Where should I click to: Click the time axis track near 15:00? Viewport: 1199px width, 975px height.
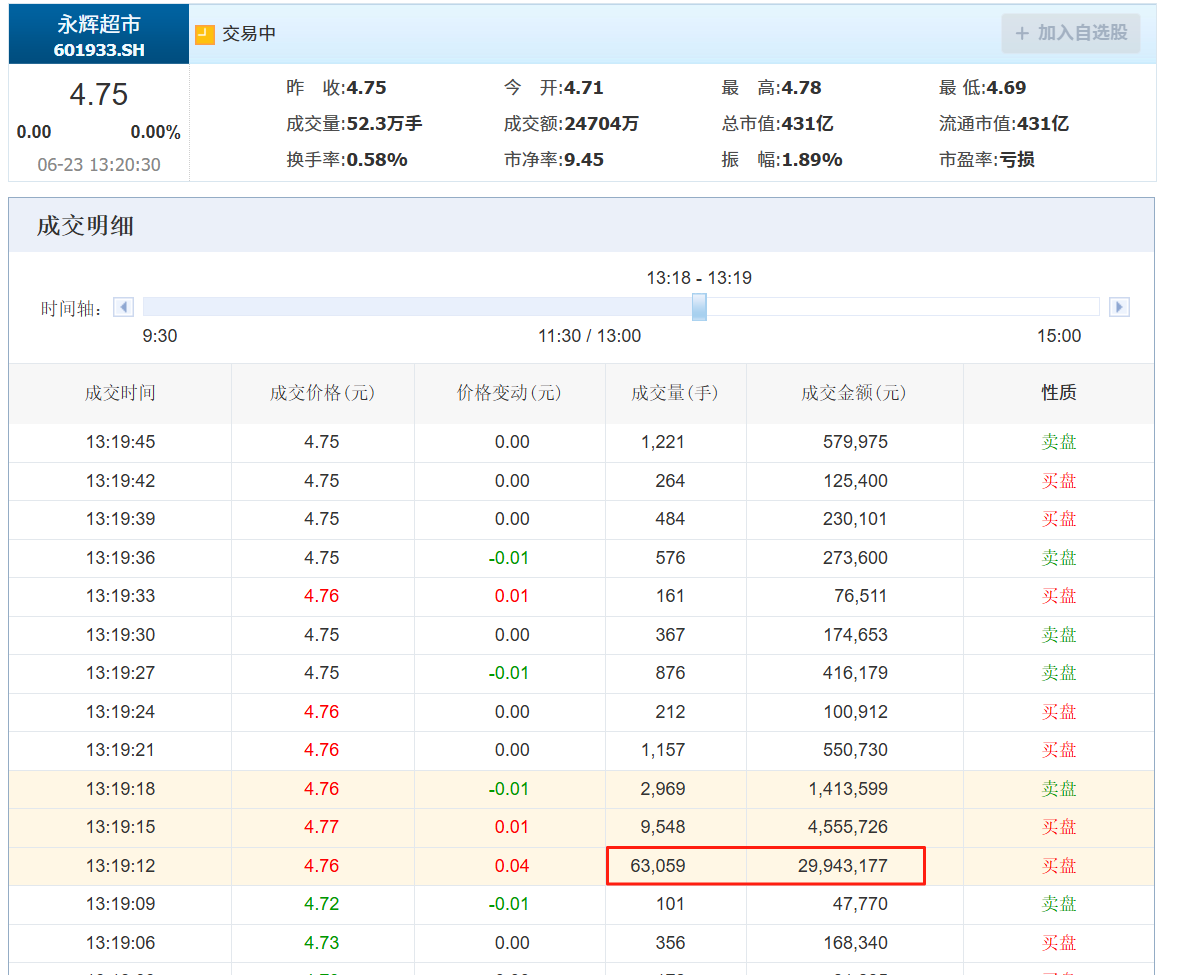pyautogui.click(x=1059, y=307)
